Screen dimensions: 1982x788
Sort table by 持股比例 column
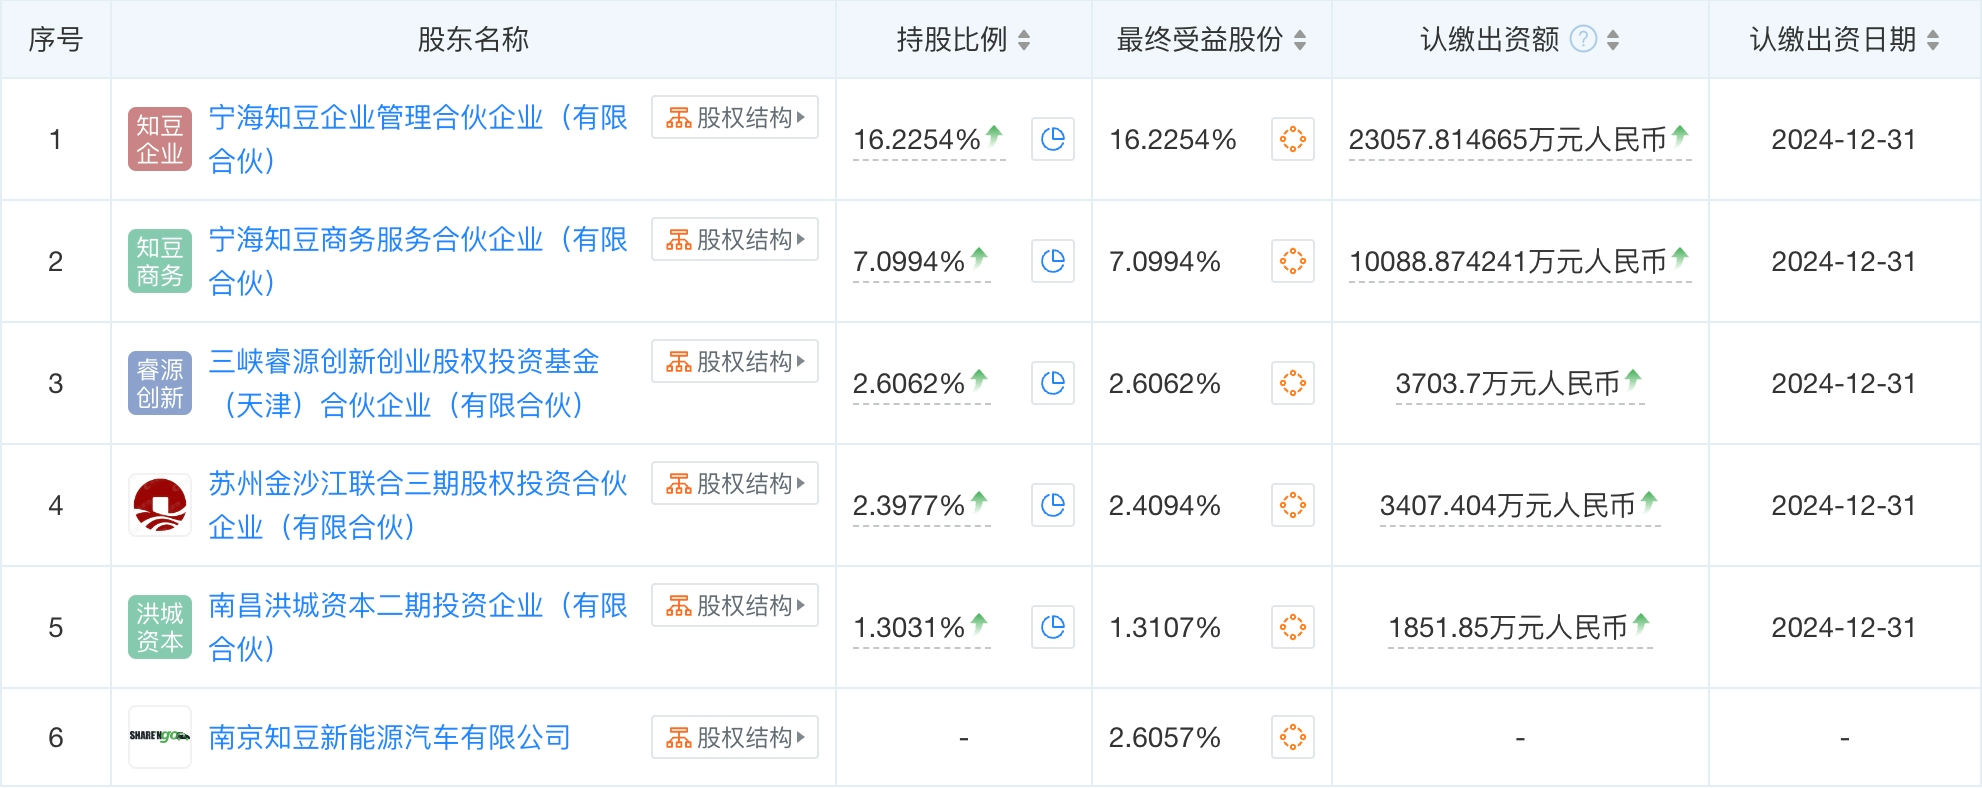[1024, 40]
